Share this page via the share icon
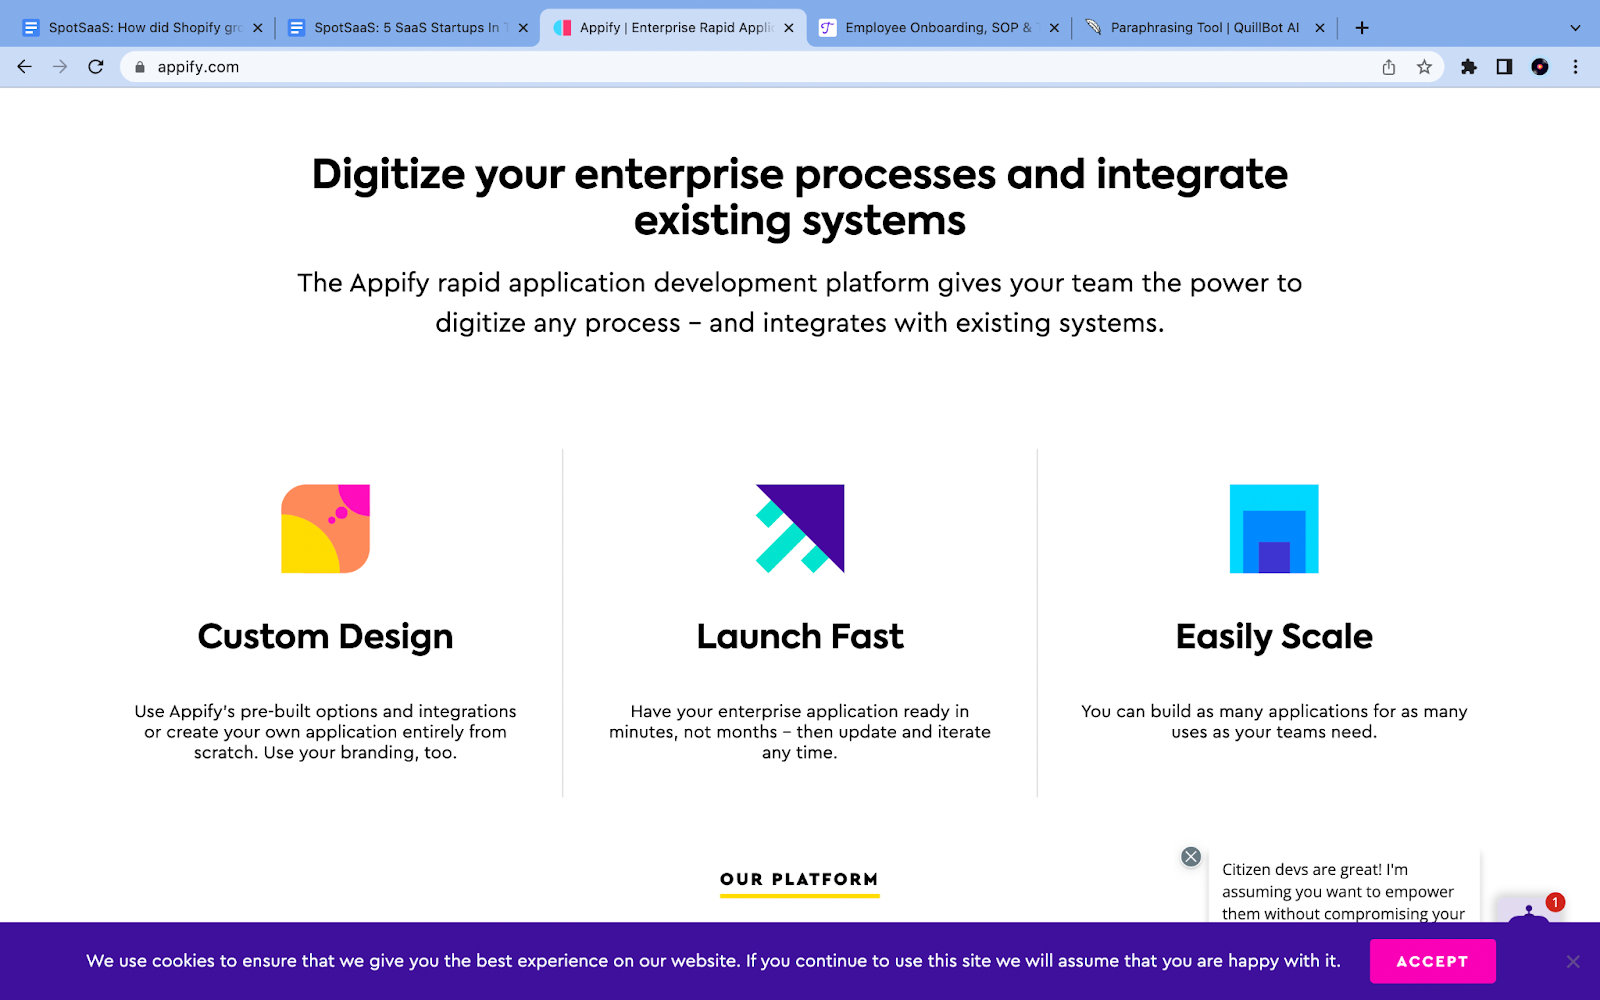The height and width of the screenshot is (1000, 1600). pos(1389,67)
